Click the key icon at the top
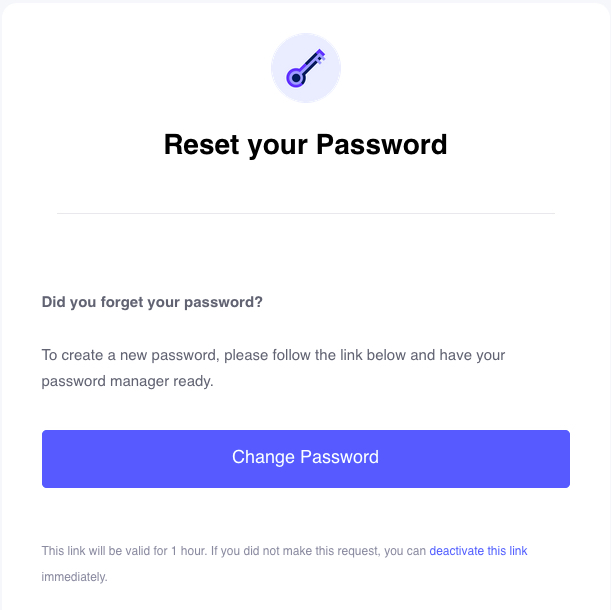Image resolution: width=611 pixels, height=610 pixels. point(306,68)
